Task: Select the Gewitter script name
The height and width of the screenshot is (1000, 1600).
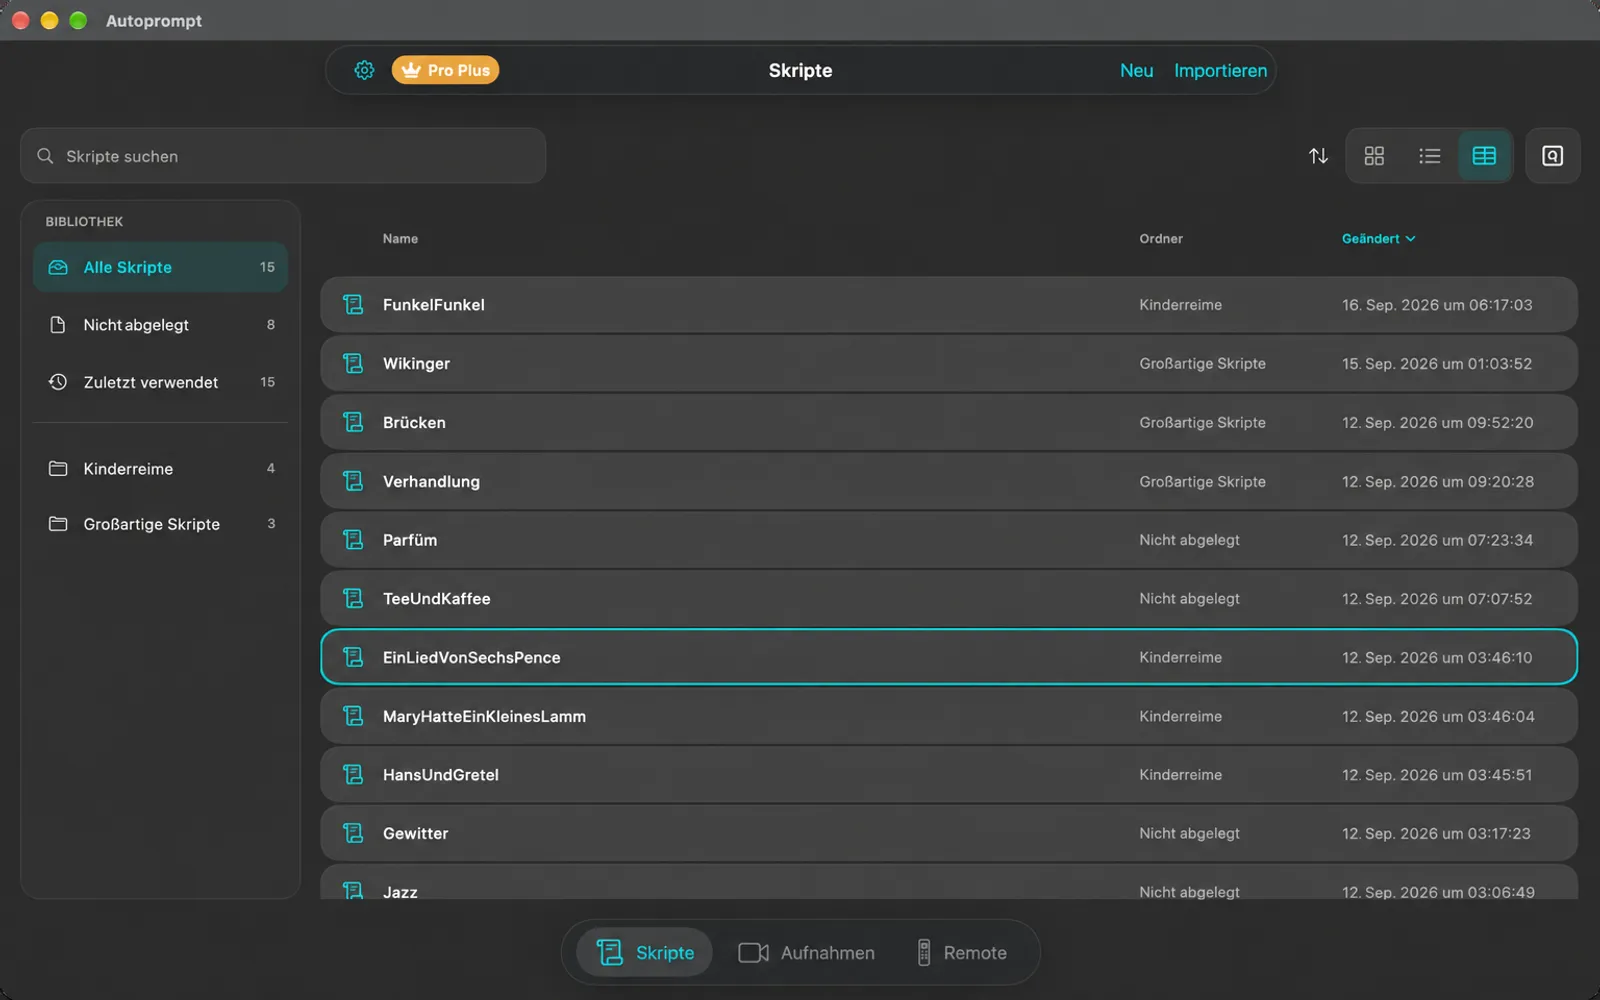Action: tap(415, 833)
